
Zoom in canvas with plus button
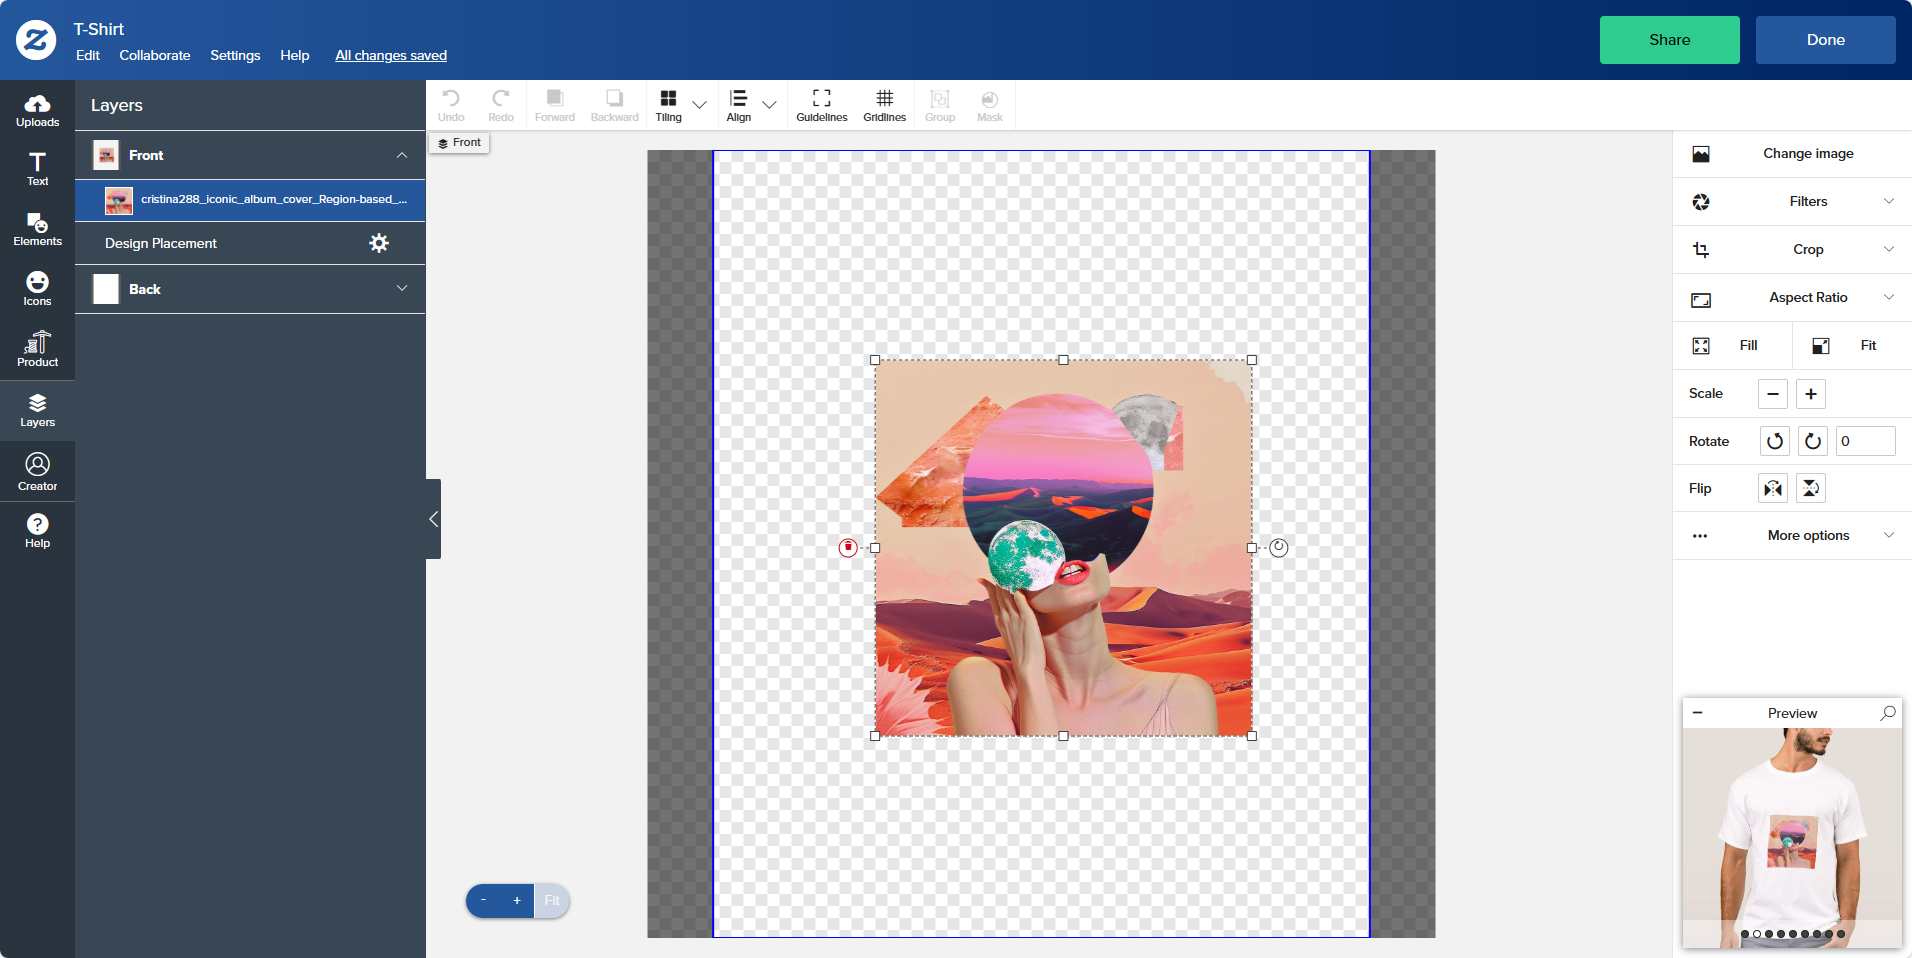click(x=517, y=901)
